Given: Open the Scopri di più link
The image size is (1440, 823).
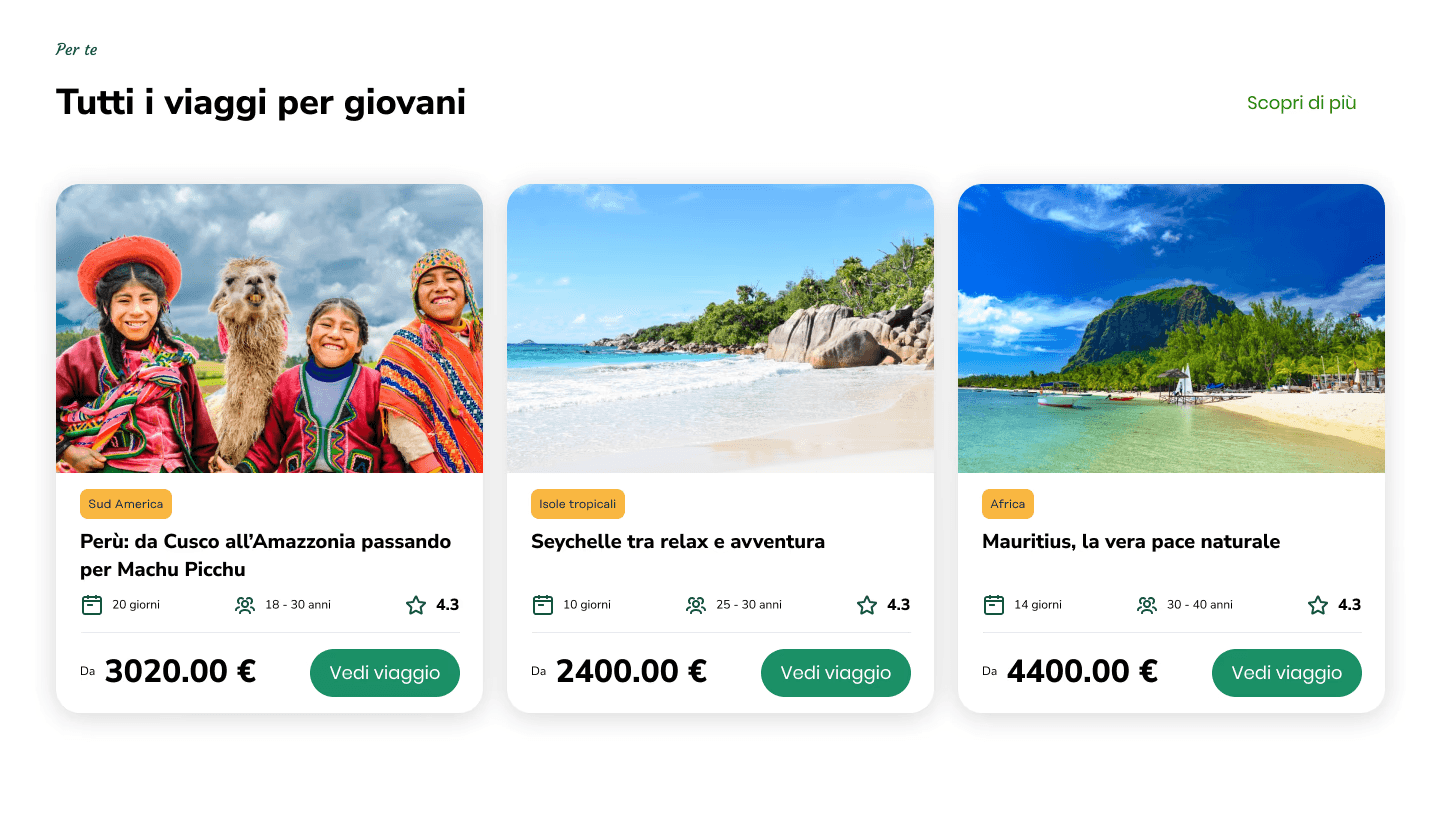Looking at the screenshot, I should point(1301,103).
